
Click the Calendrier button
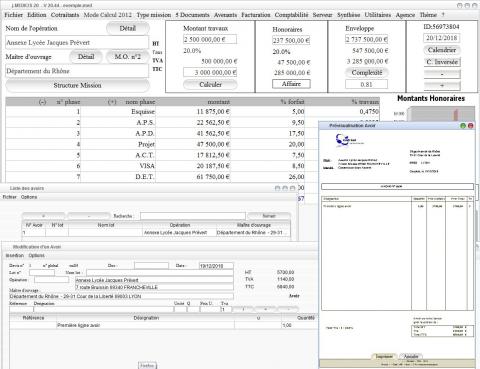point(442,50)
